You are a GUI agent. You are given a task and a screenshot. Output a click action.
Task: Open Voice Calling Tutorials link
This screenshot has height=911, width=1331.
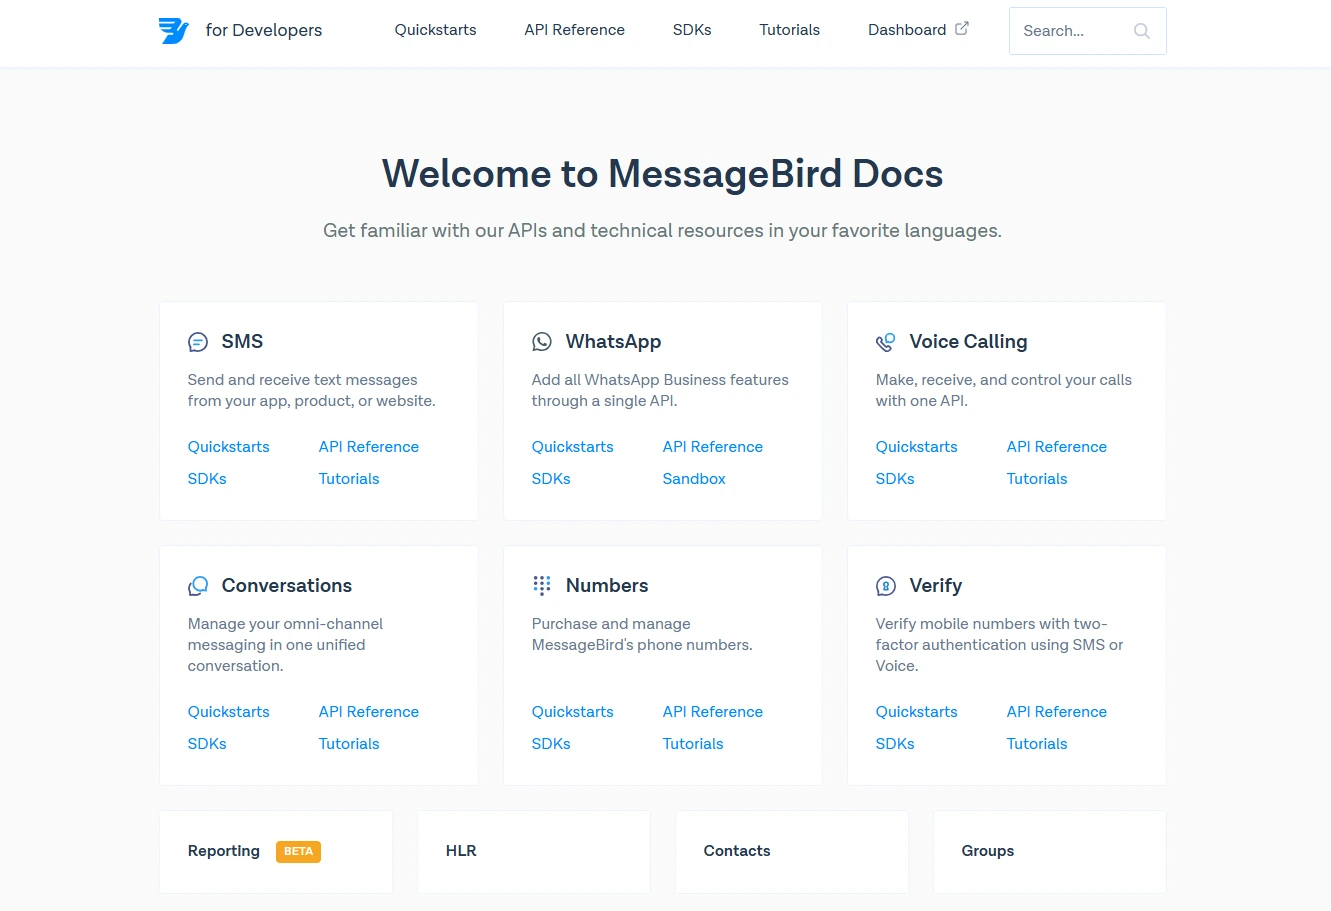[1037, 479]
